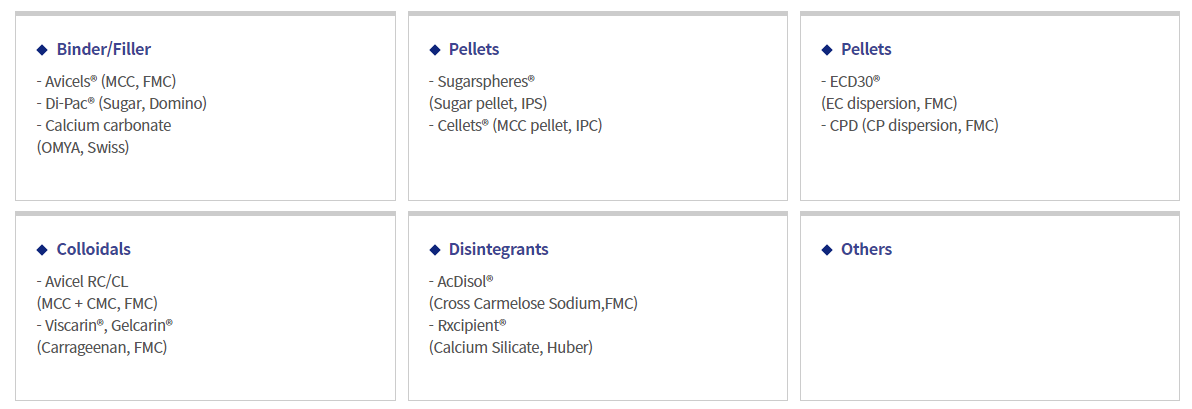Click the Calcium carbonate list entry
This screenshot has width=1192, height=409.
[x=104, y=125]
